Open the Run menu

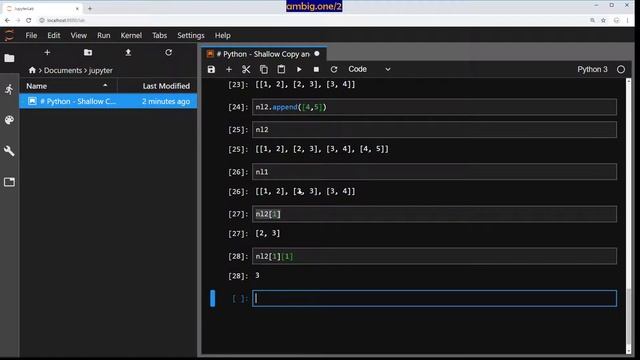click(x=103, y=36)
